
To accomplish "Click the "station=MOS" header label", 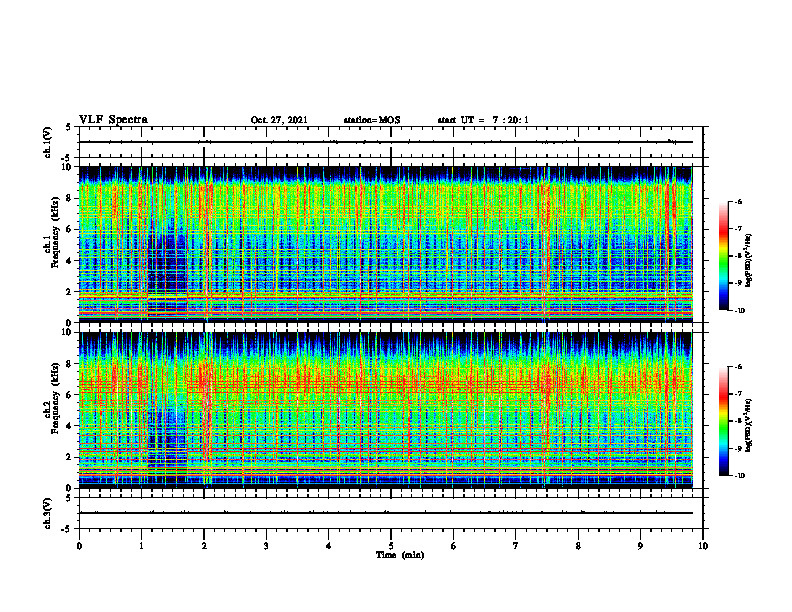I will (372, 120).
